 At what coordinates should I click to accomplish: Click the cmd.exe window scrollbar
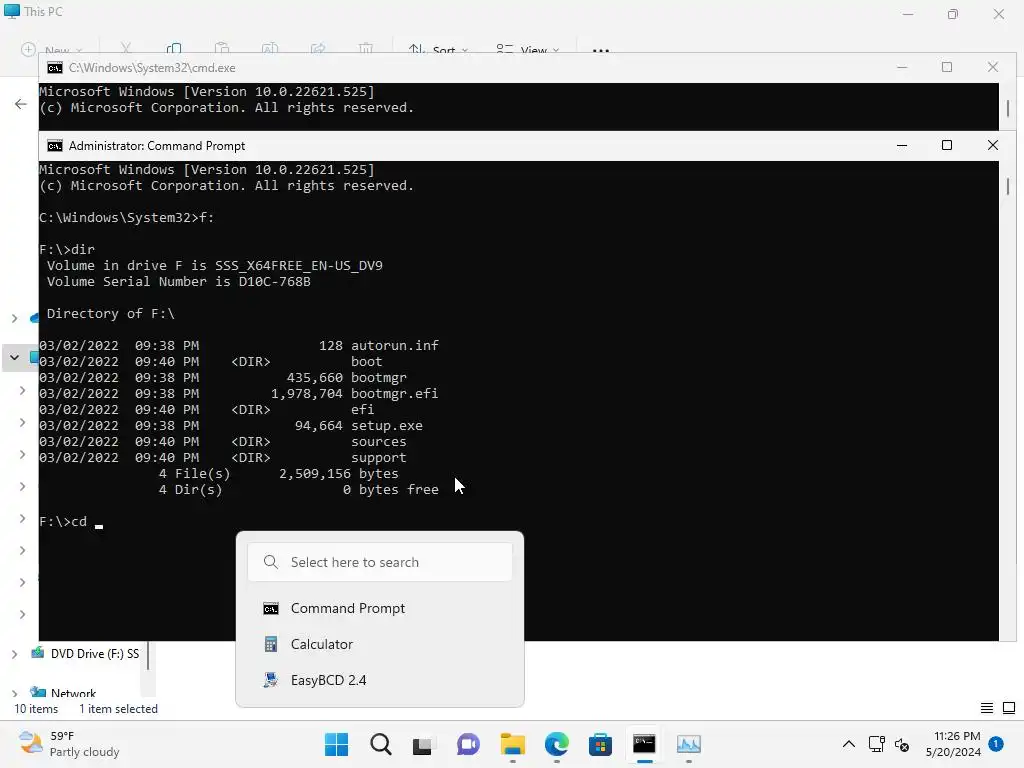click(1008, 108)
